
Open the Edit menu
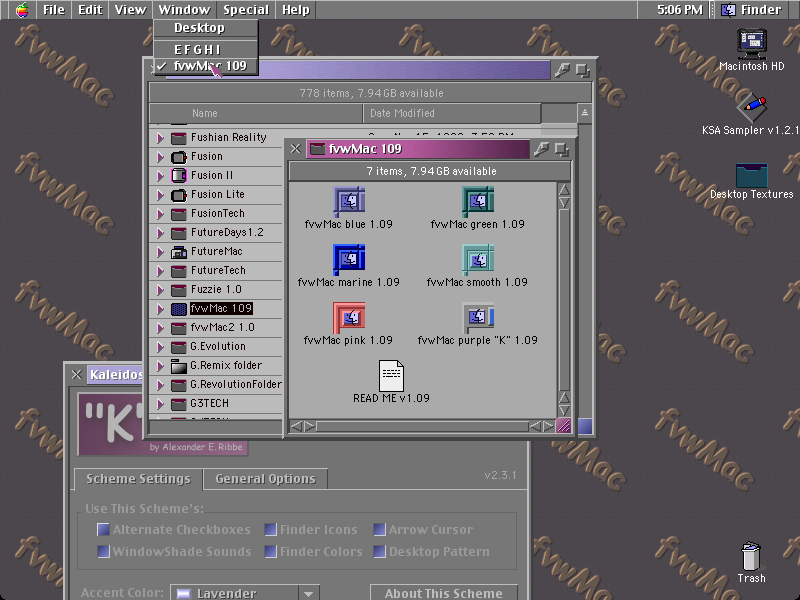click(90, 10)
